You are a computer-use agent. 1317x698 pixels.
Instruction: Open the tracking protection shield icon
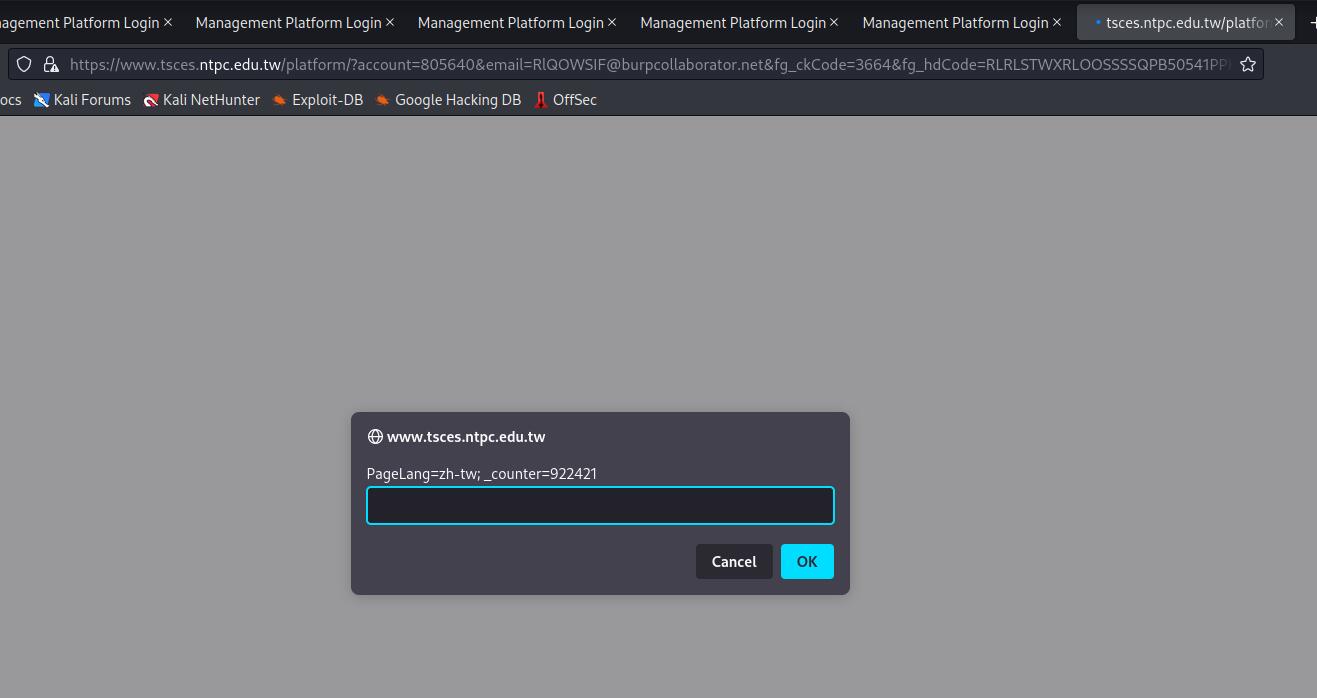pos(24,64)
